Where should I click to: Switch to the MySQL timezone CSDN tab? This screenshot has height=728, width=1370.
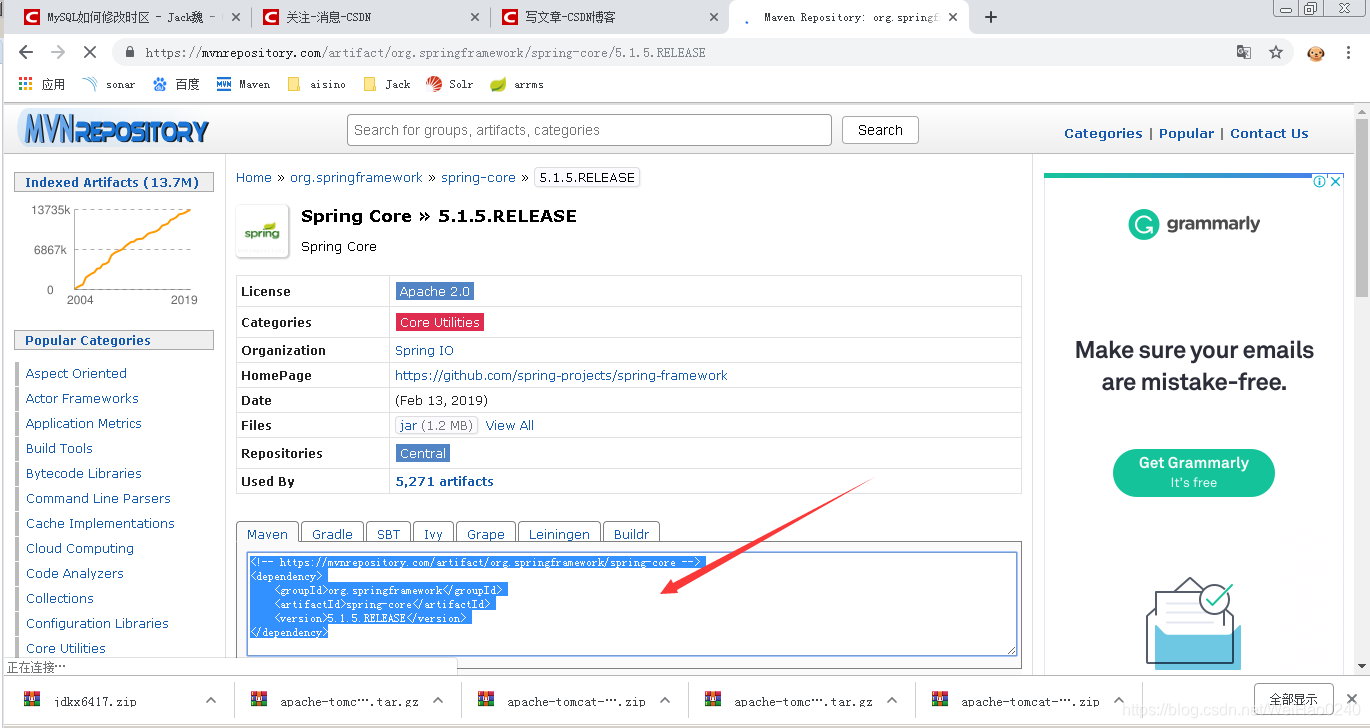pyautogui.click(x=130, y=17)
